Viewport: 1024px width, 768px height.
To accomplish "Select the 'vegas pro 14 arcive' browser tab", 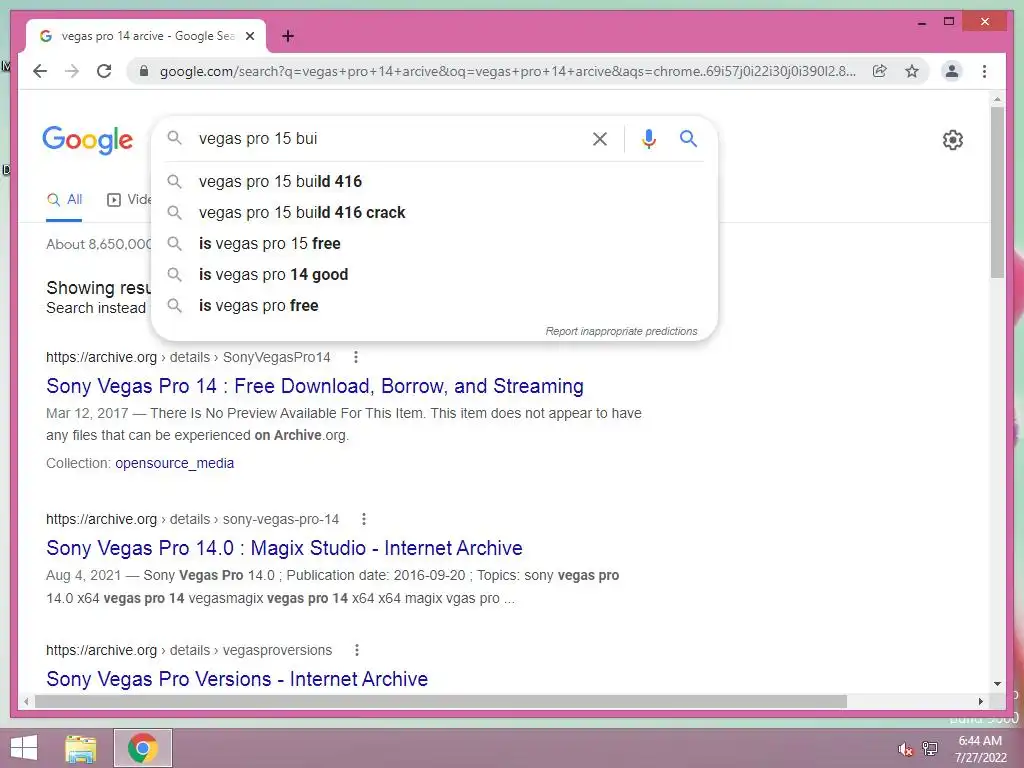I will [145, 36].
